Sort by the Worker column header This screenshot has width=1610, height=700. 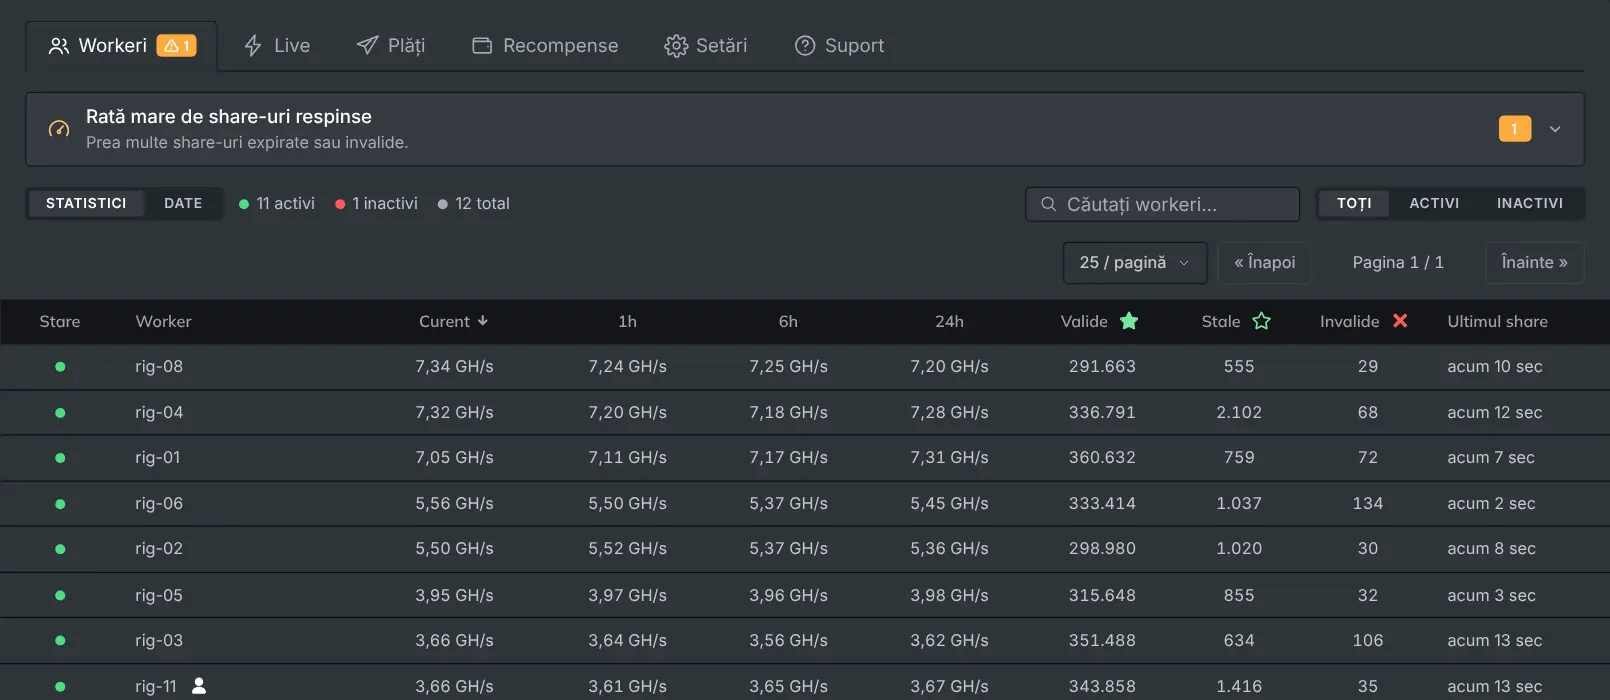point(163,321)
